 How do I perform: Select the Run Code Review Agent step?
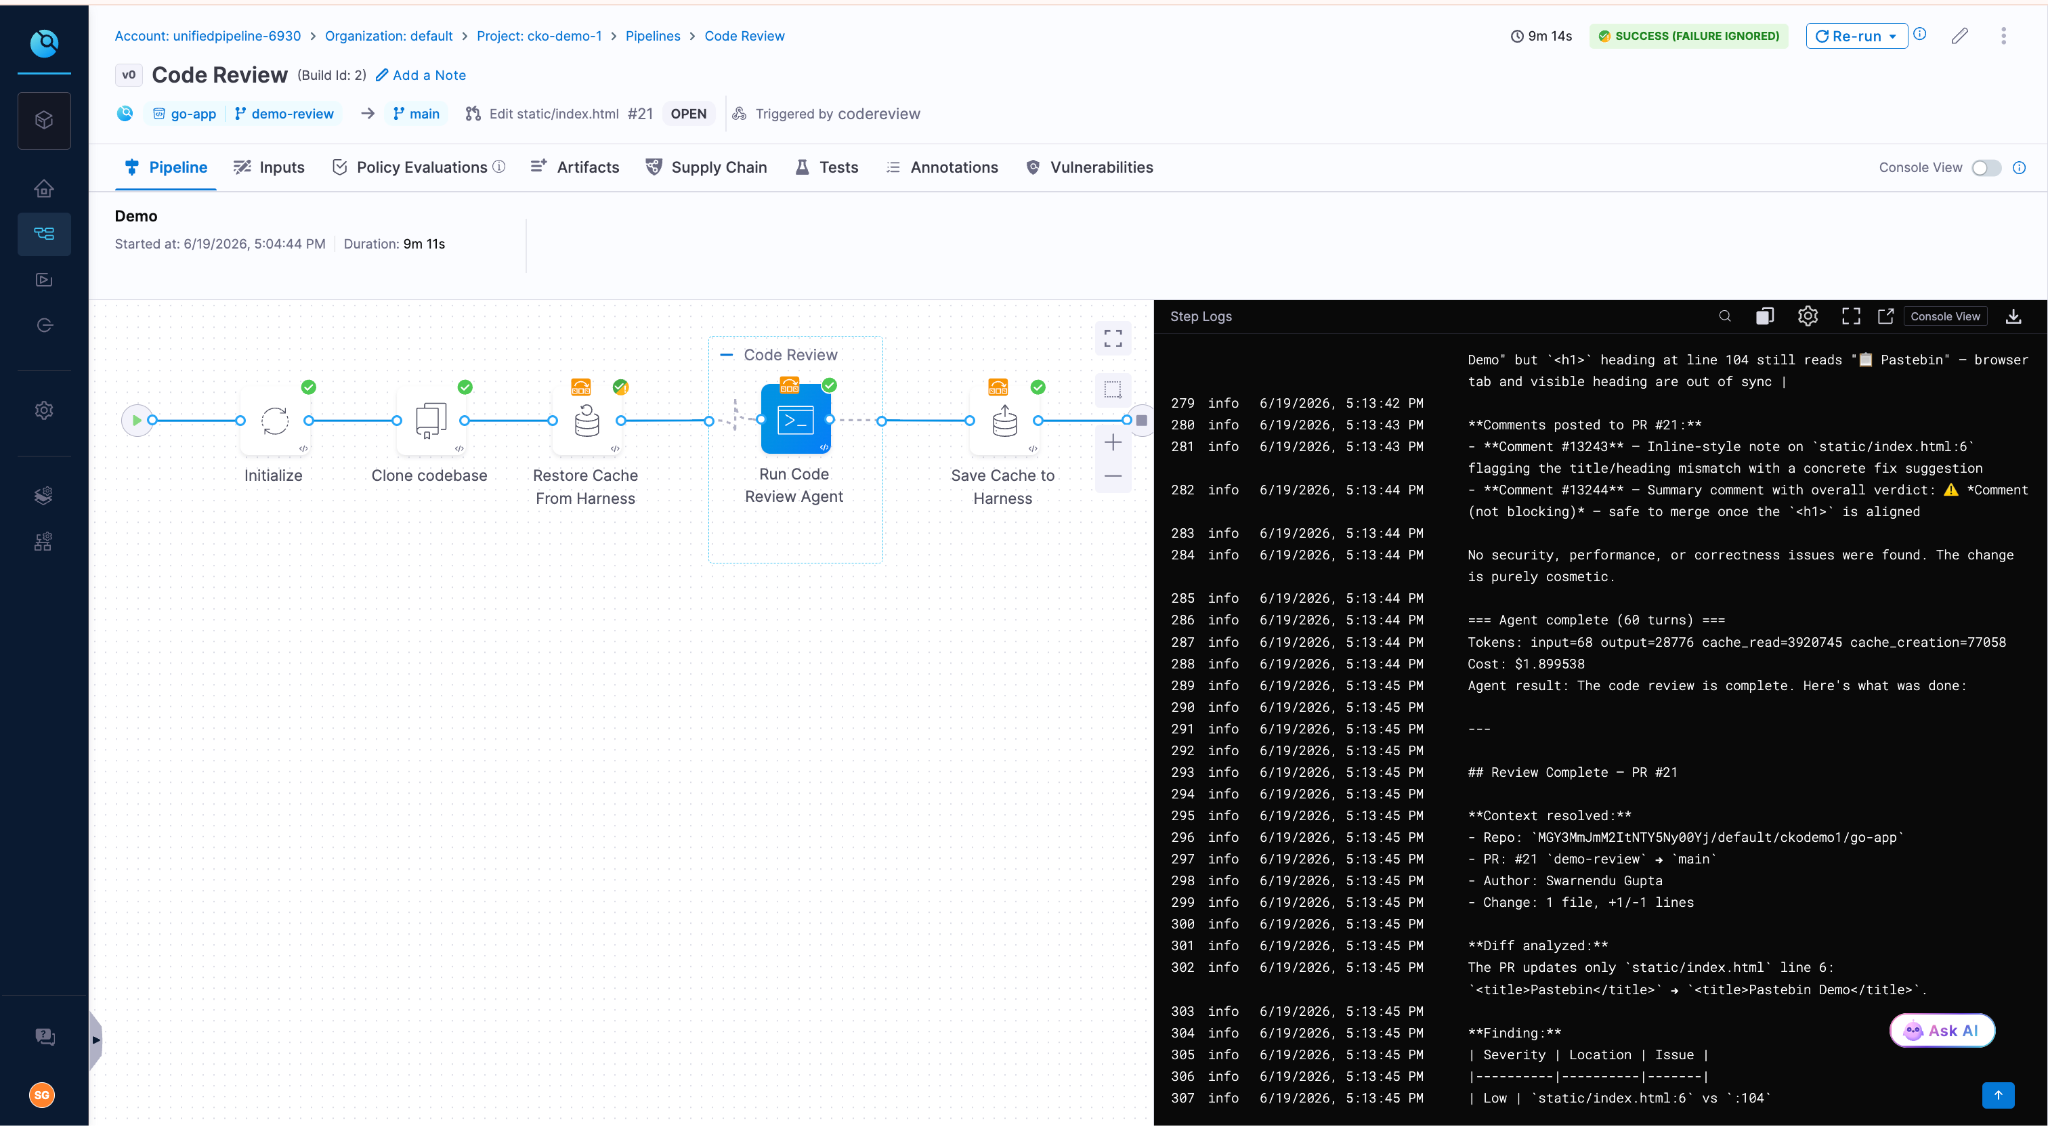point(795,420)
